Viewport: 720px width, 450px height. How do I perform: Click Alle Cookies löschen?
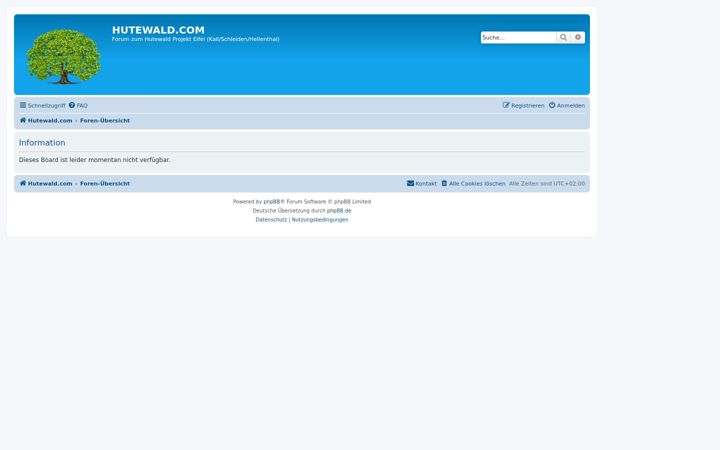473,184
